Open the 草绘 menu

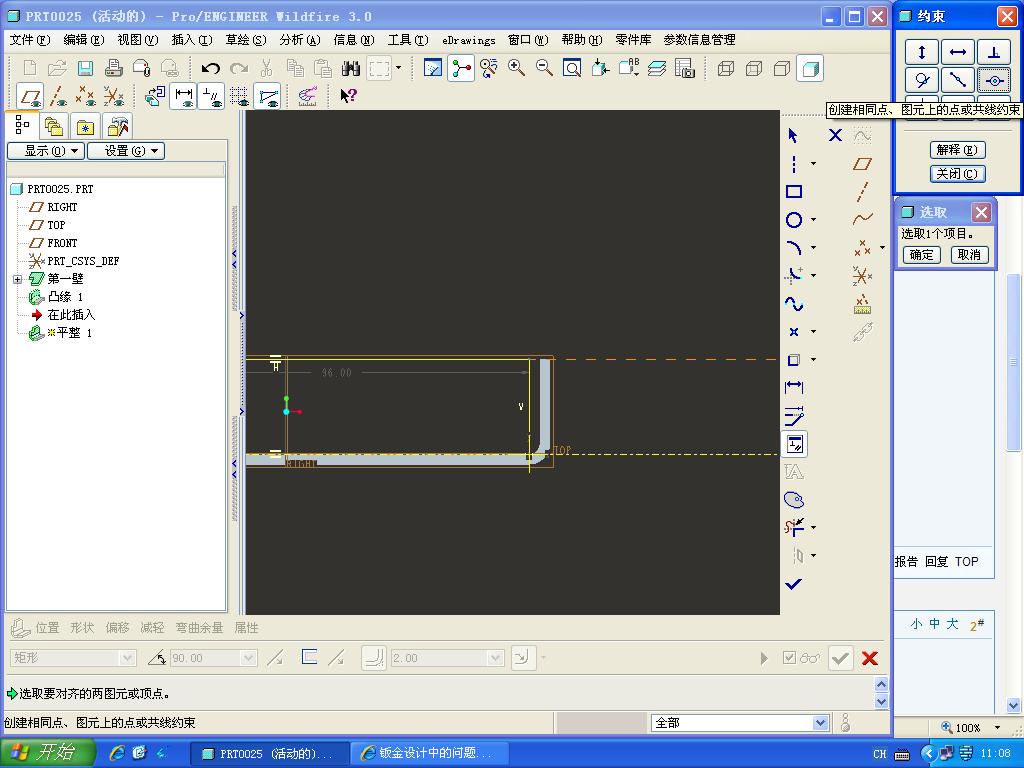point(246,40)
